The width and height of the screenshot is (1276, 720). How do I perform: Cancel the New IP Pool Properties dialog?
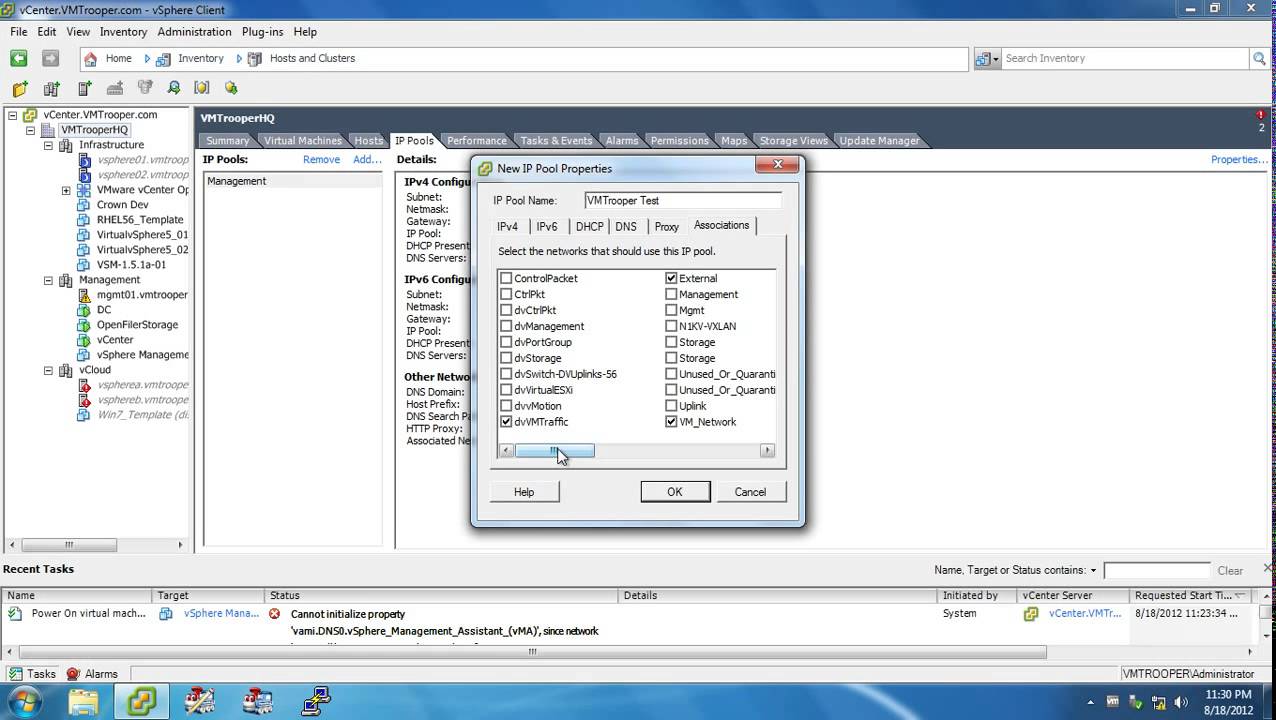point(750,492)
